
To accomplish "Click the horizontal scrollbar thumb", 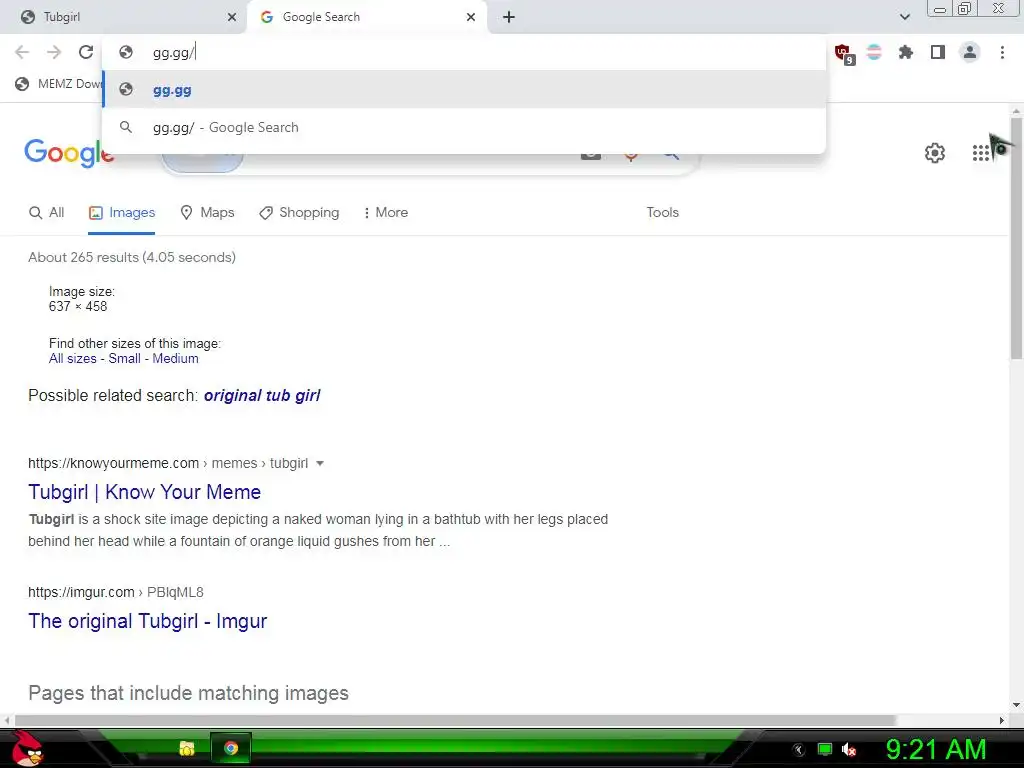I will tap(455, 720).
